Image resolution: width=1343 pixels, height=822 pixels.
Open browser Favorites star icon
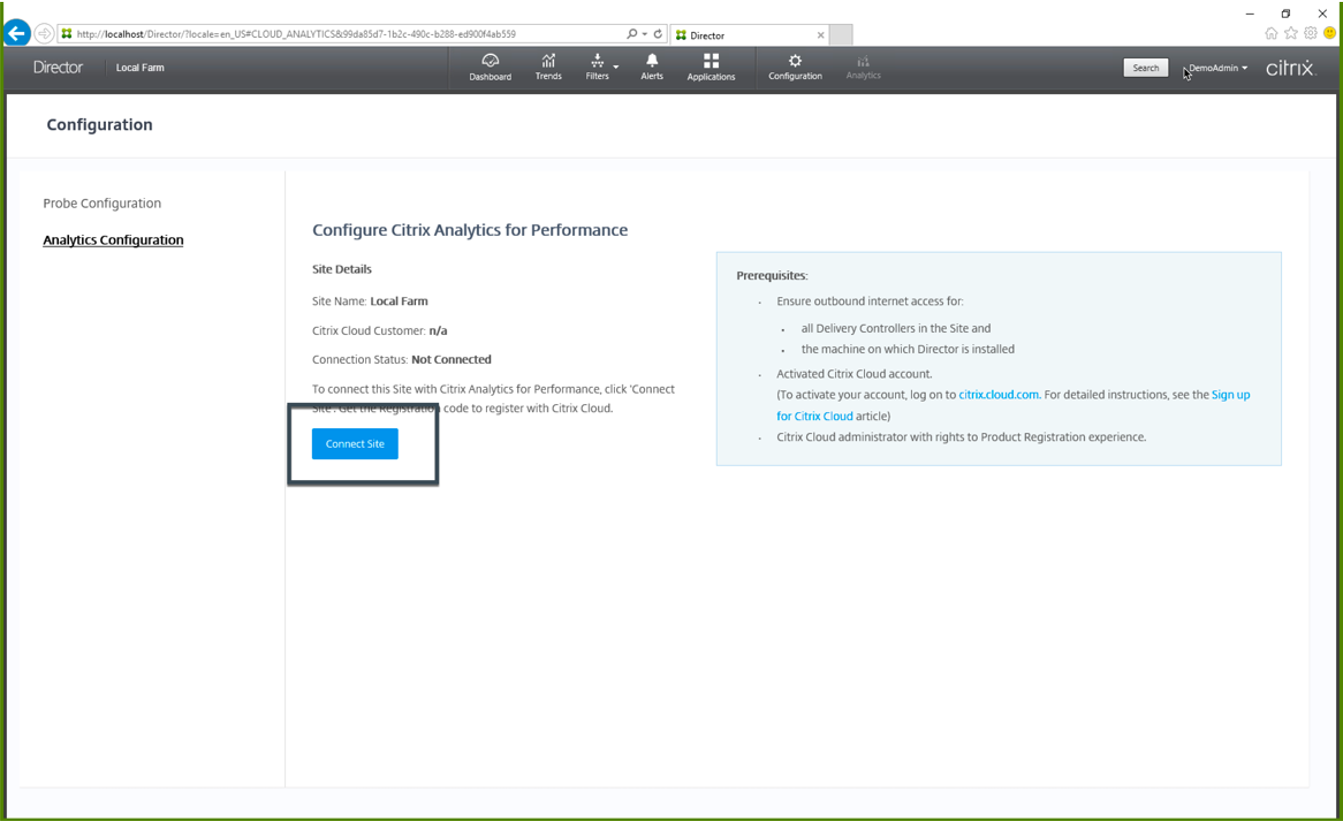pos(1291,33)
